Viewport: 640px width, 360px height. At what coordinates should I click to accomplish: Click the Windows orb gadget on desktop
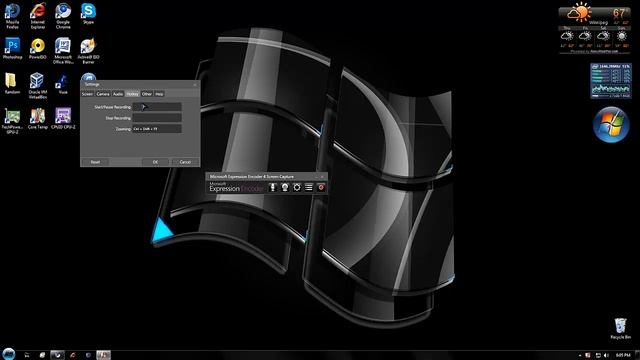coord(611,124)
